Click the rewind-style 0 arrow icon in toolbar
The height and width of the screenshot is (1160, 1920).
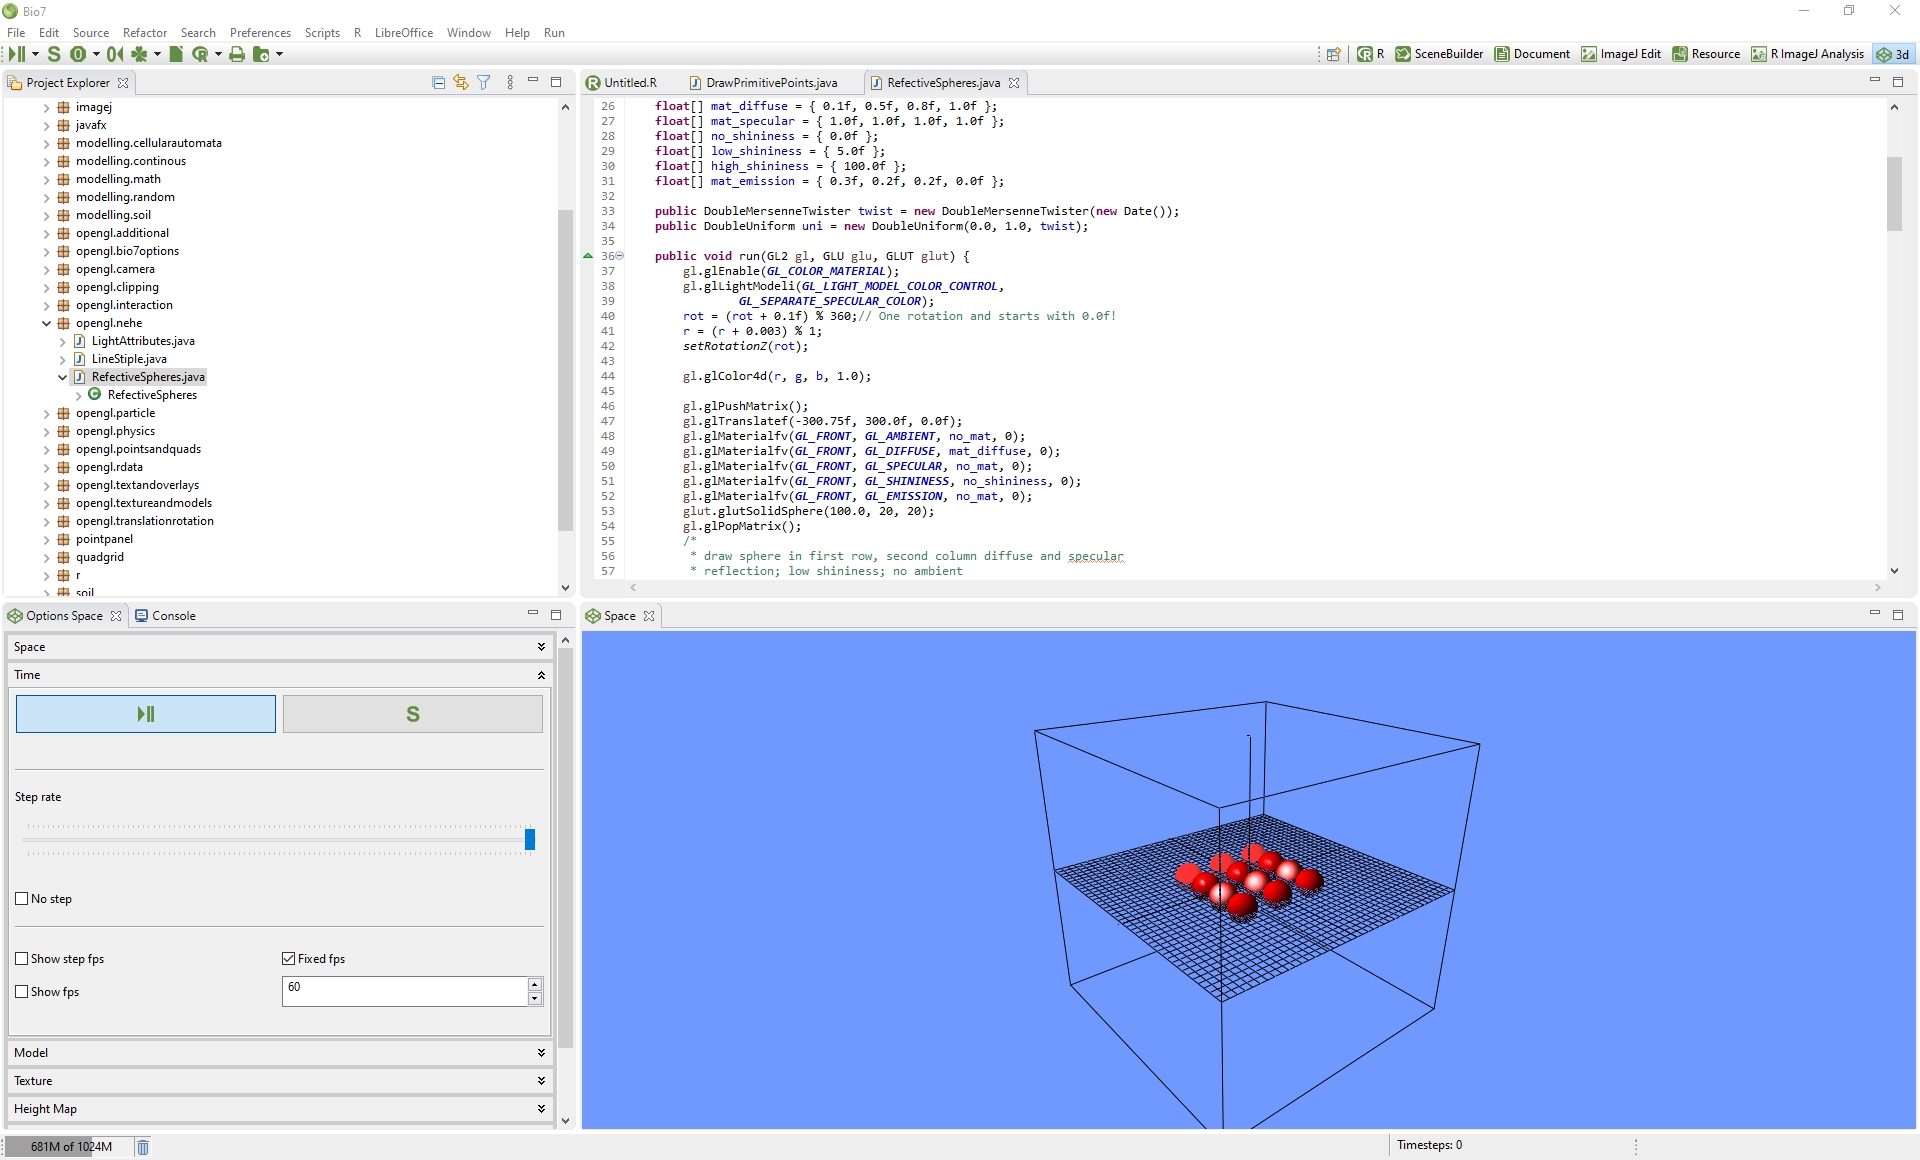[x=115, y=54]
